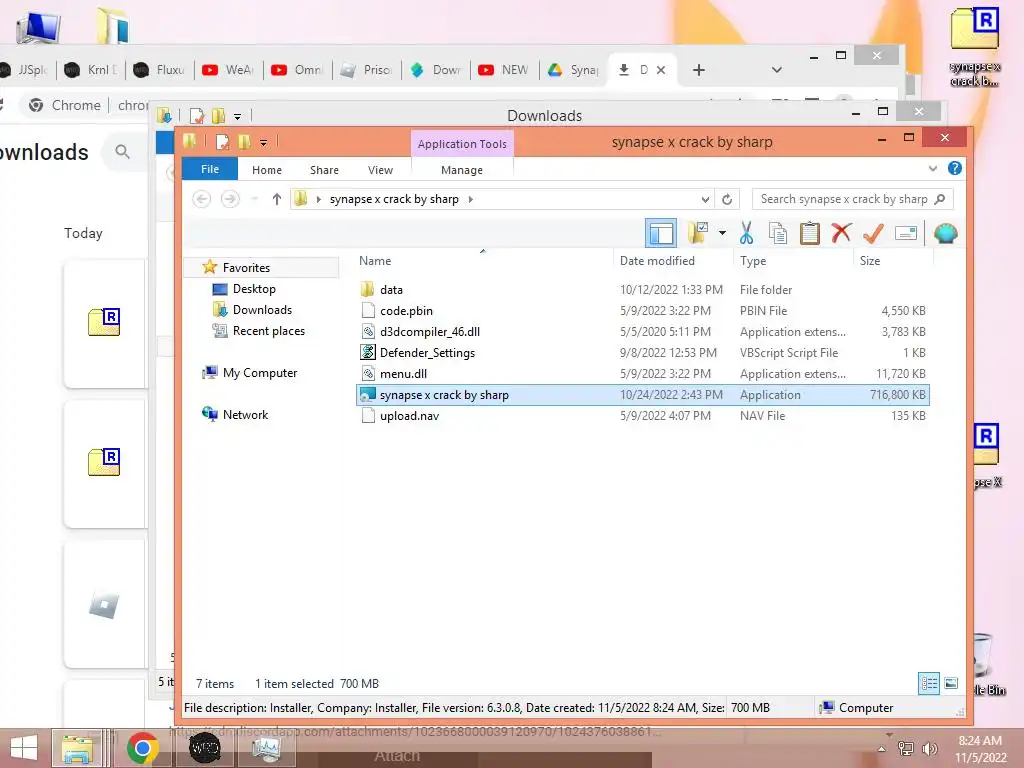Screen dimensions: 1024x768
Task: Open the File ribbon tab
Action: coord(210,169)
